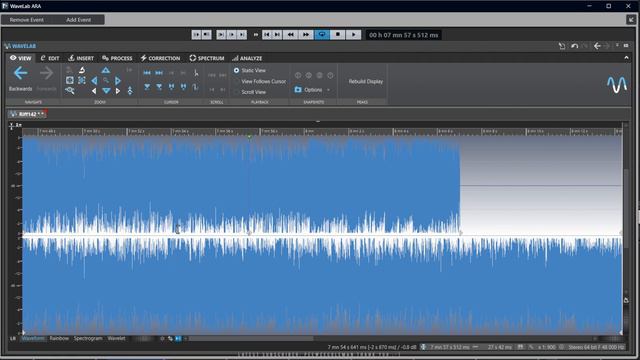The width and height of the screenshot is (640, 360).
Task: Click the Rebuild Display button
Action: (x=366, y=81)
